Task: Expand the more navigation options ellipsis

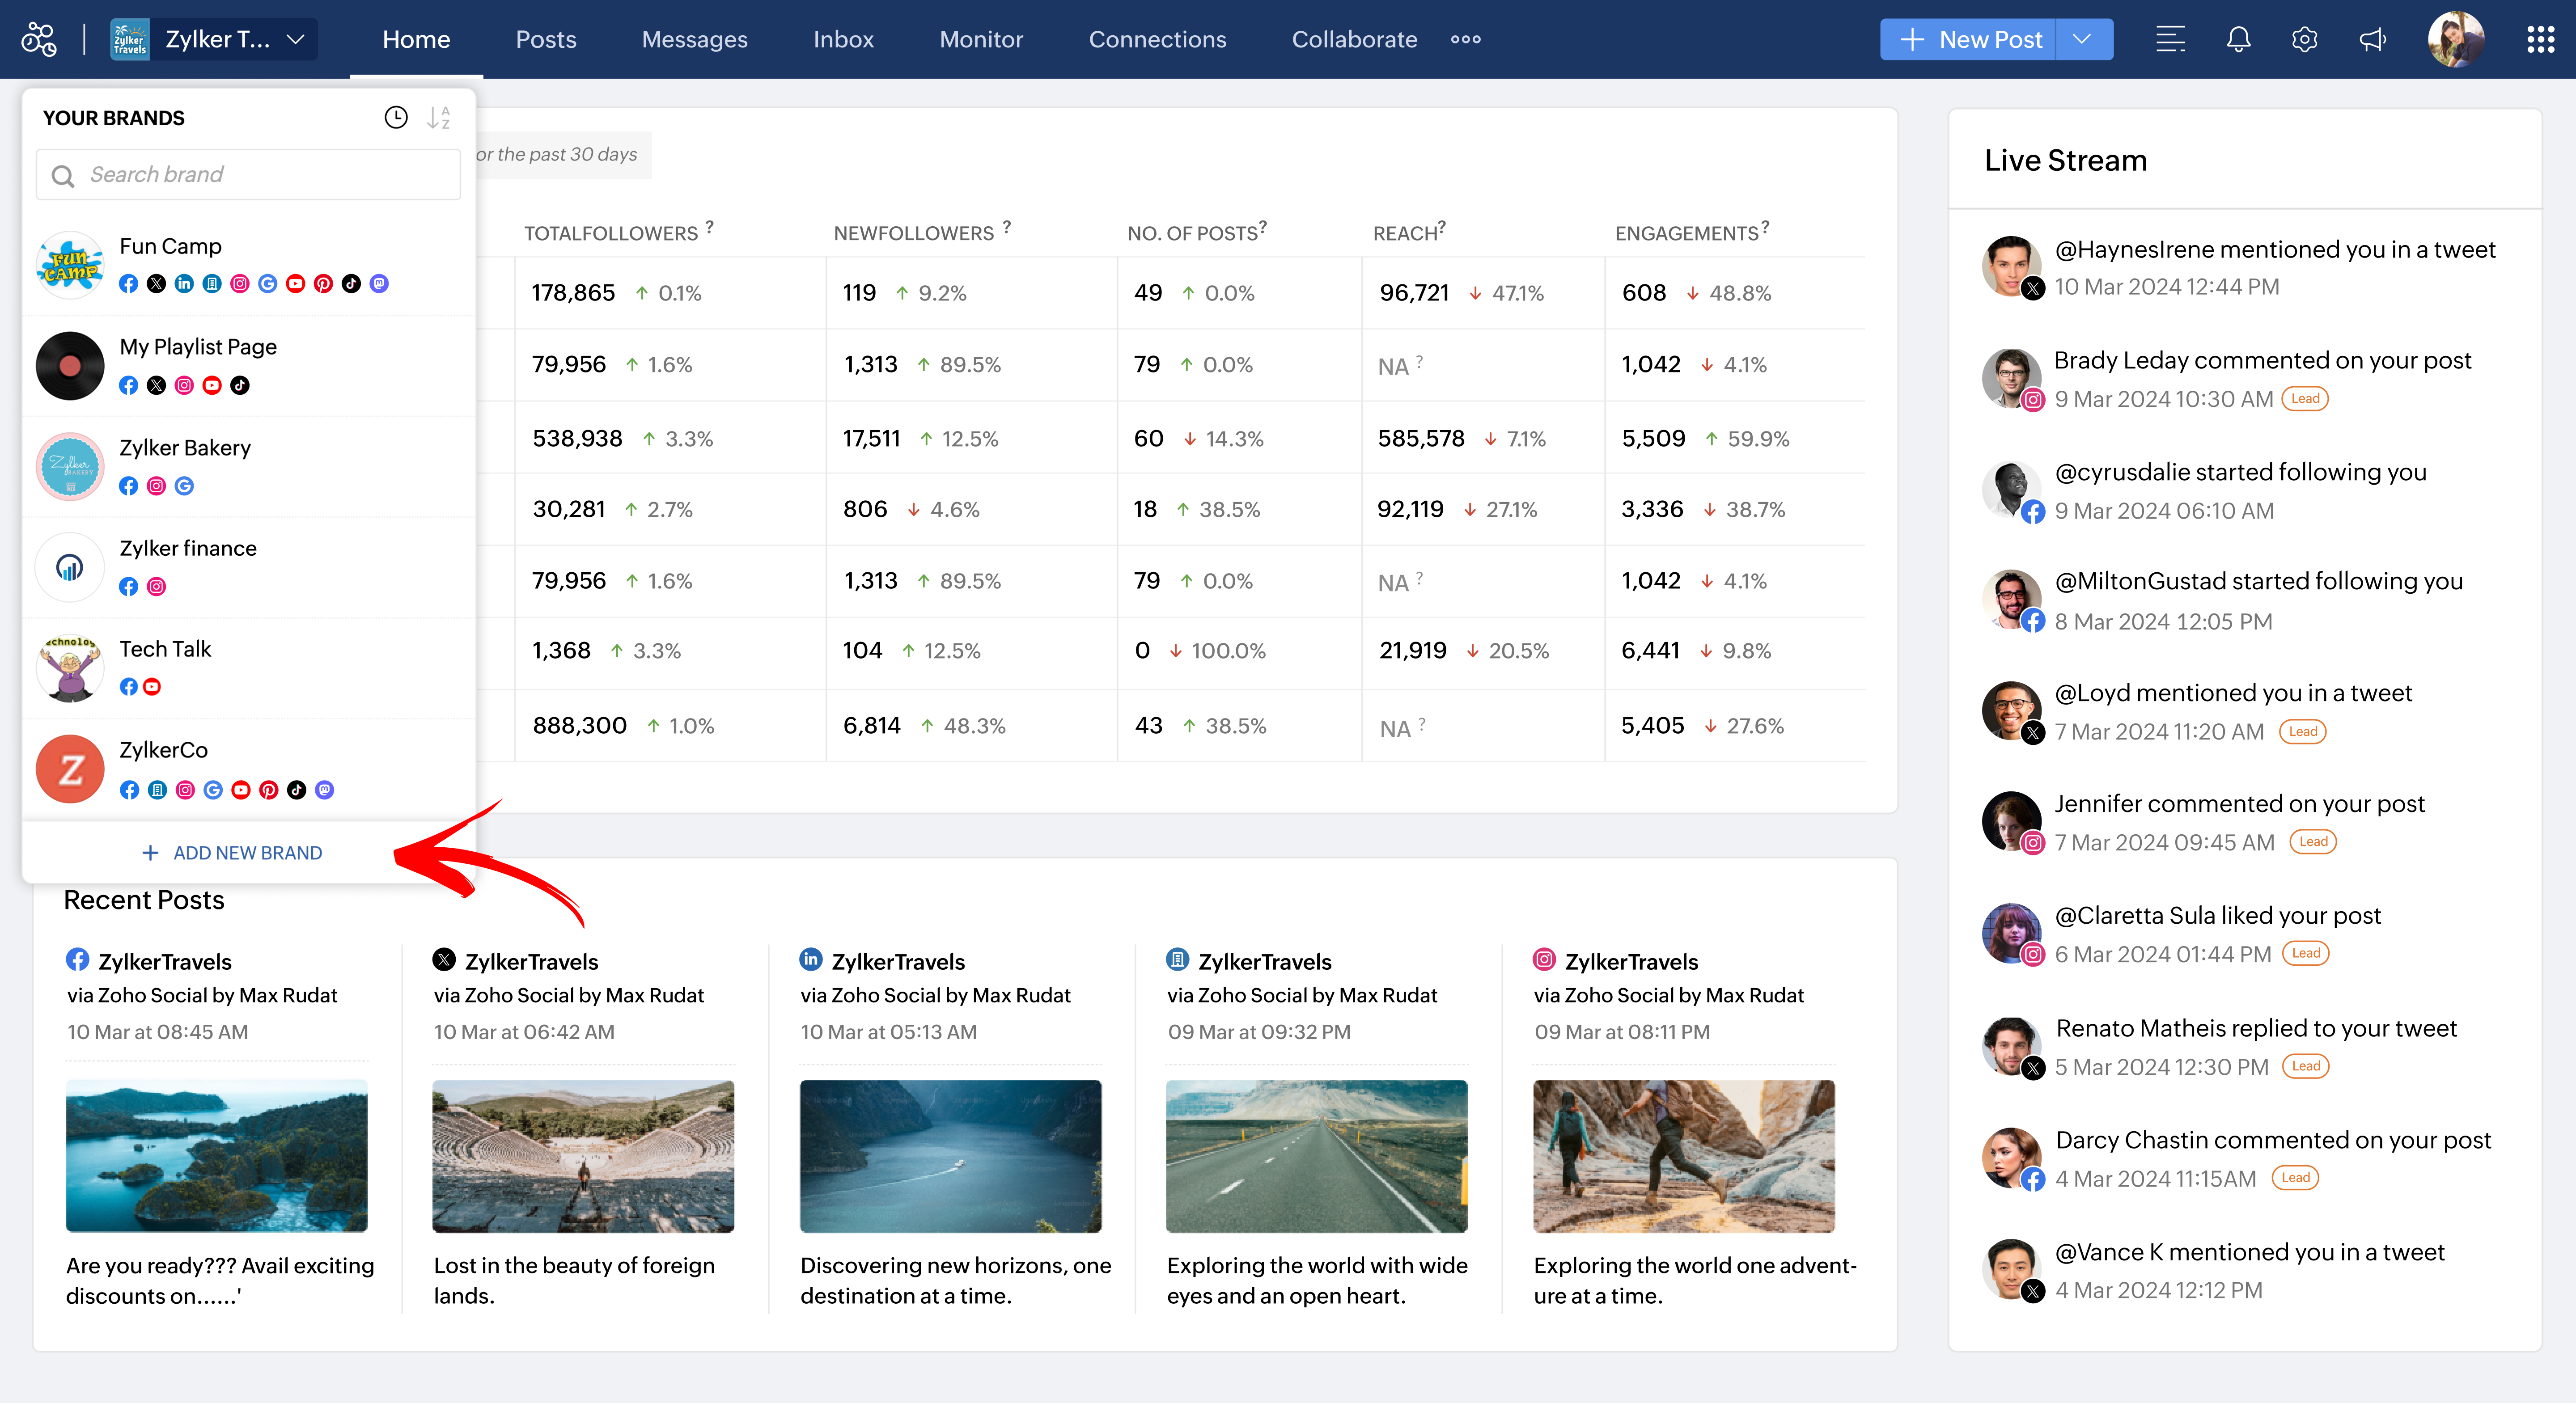Action: (1465, 40)
